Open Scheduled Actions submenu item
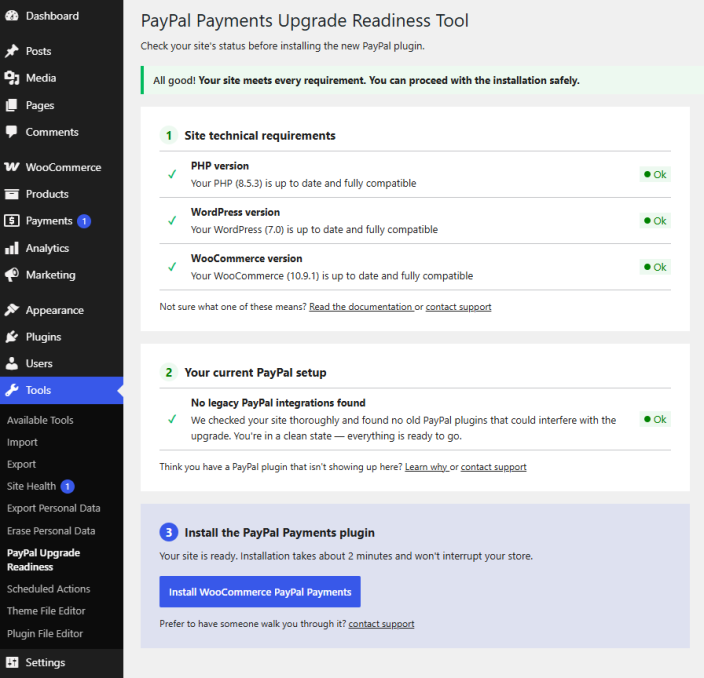This screenshot has width=704, height=678. (x=48, y=589)
